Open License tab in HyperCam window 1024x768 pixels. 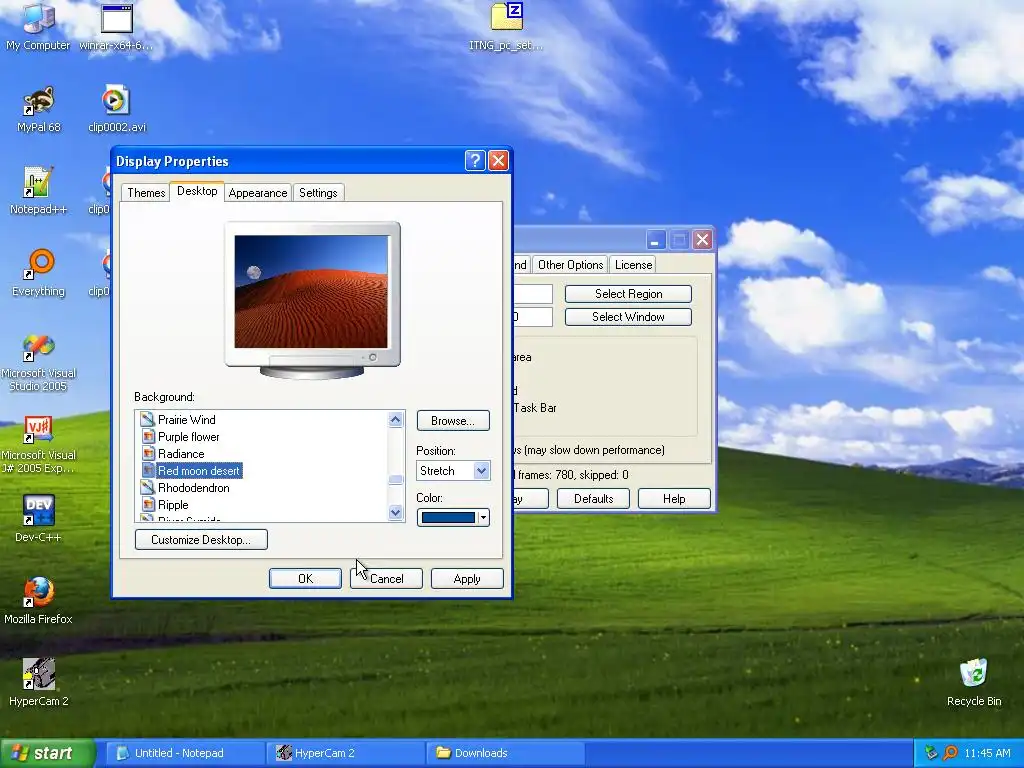coord(633,264)
